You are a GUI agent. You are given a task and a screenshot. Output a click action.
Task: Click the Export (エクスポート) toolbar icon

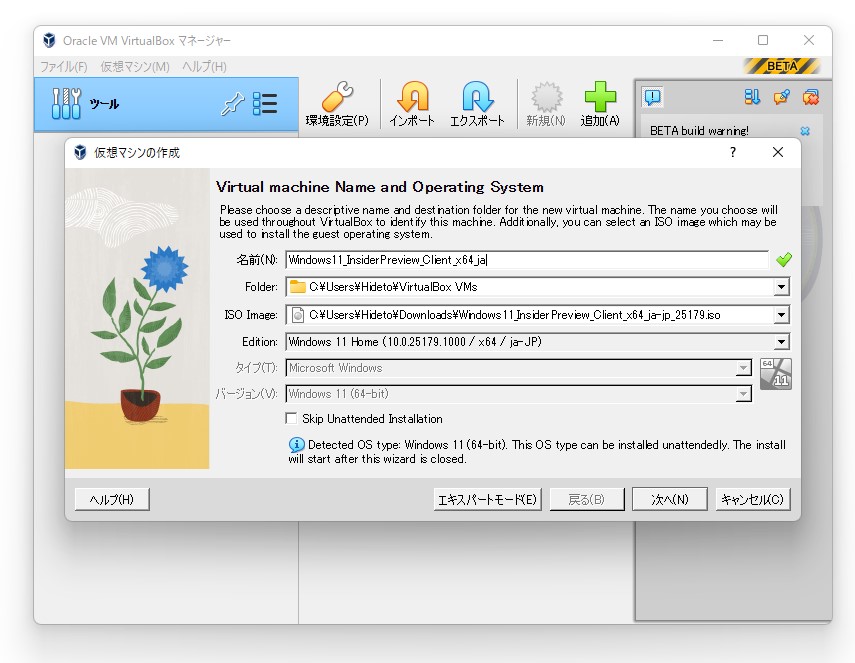pos(477,97)
